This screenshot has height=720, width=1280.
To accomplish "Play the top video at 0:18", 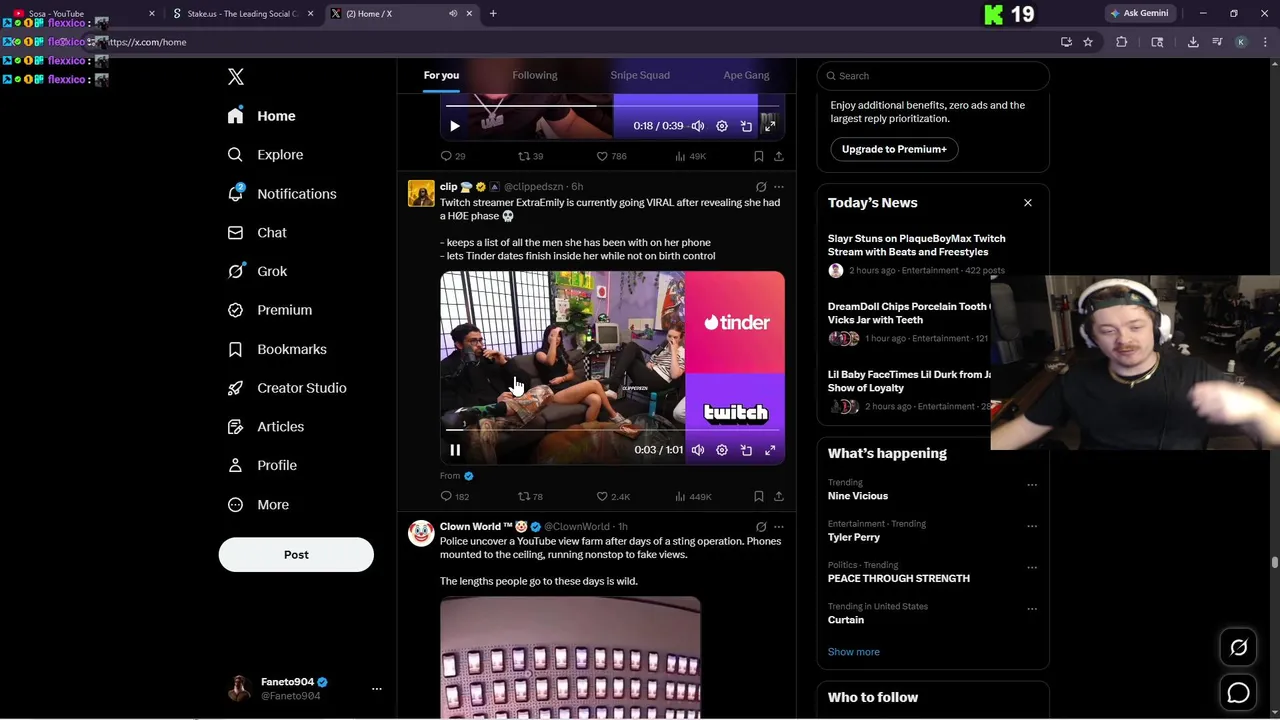I will 455,126.
